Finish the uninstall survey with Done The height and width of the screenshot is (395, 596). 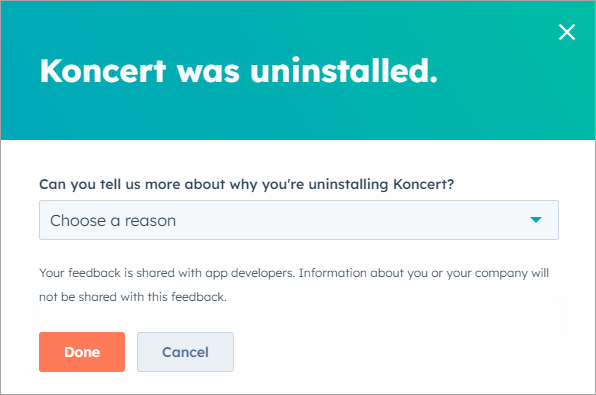coord(82,352)
